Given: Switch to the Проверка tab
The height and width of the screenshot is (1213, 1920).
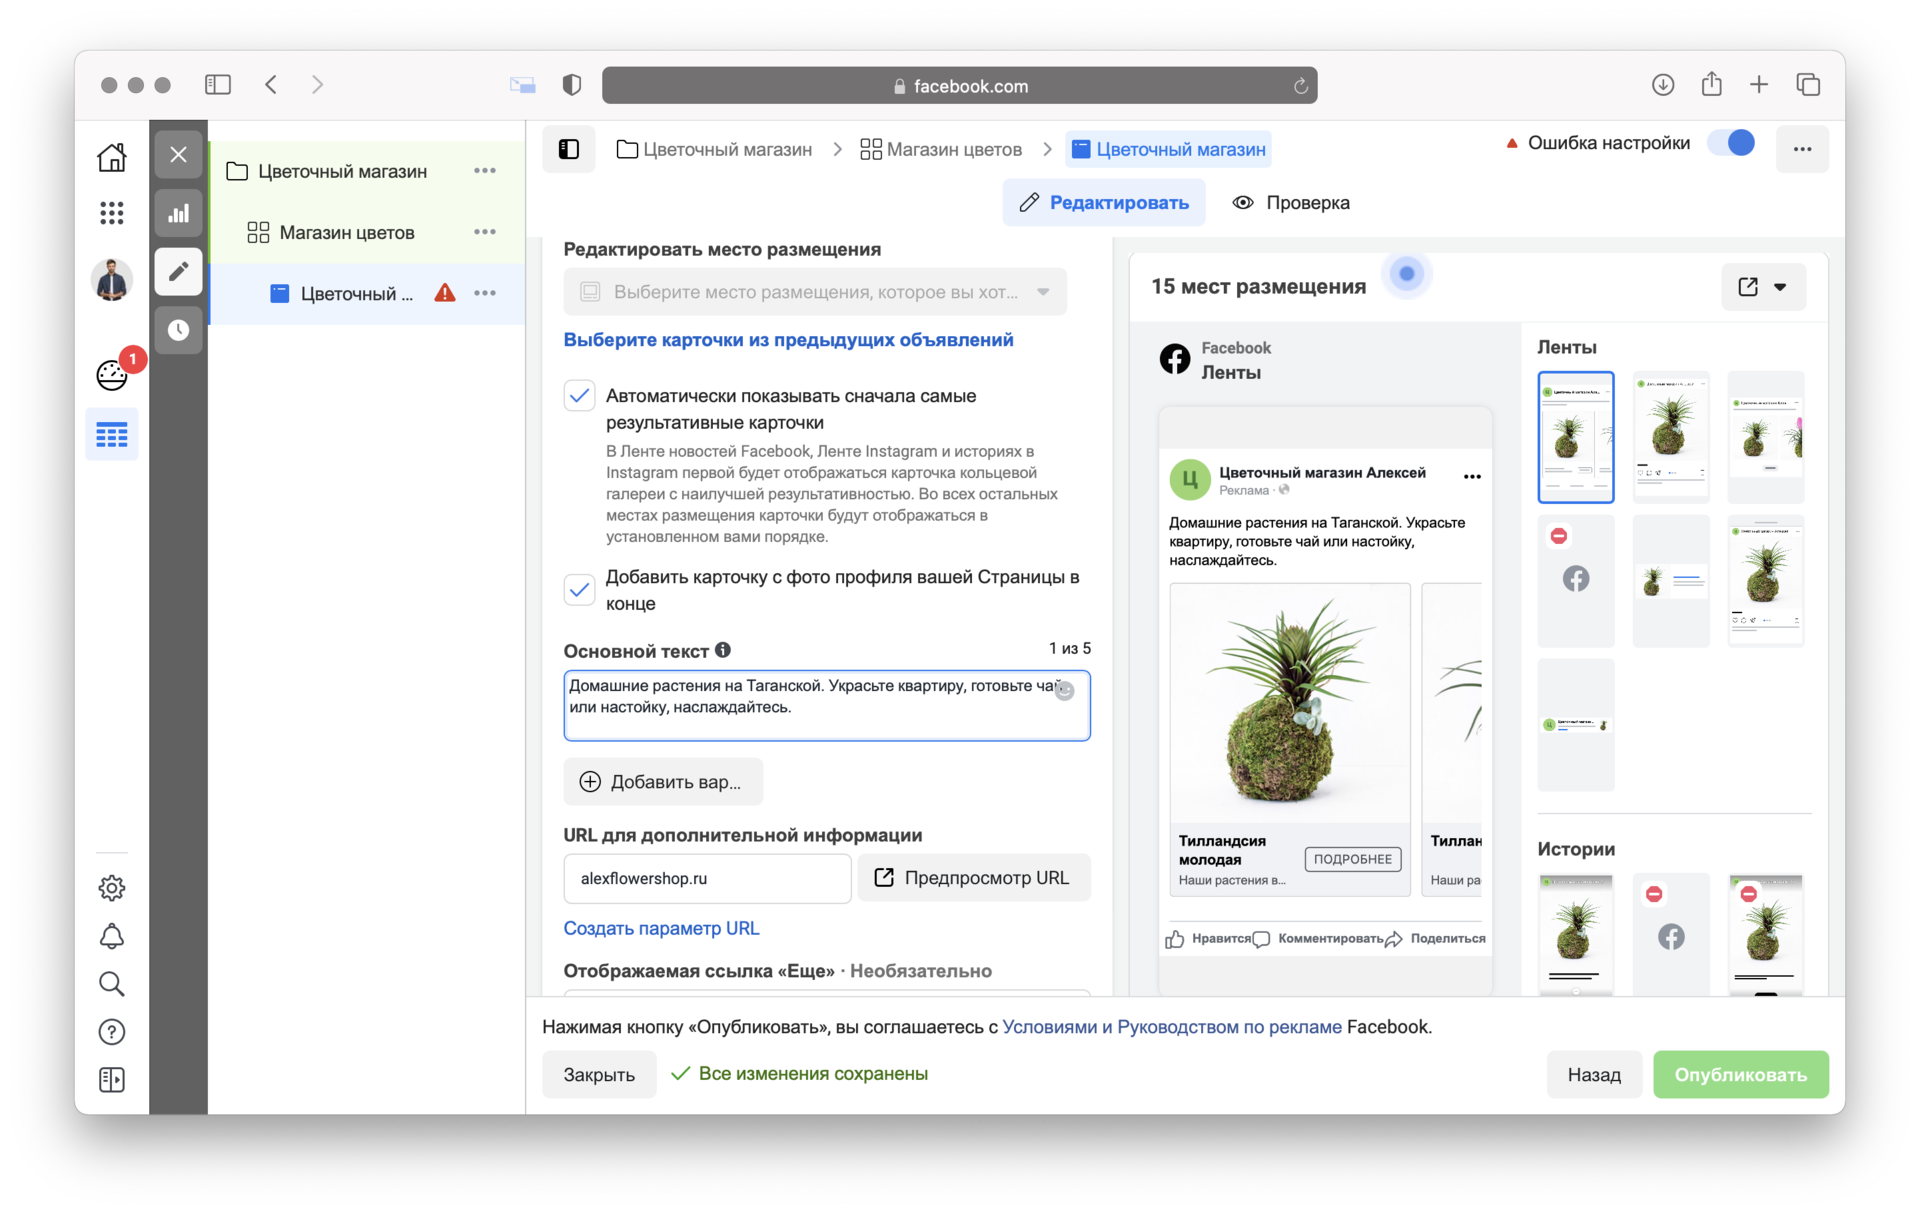Looking at the screenshot, I should point(1290,203).
